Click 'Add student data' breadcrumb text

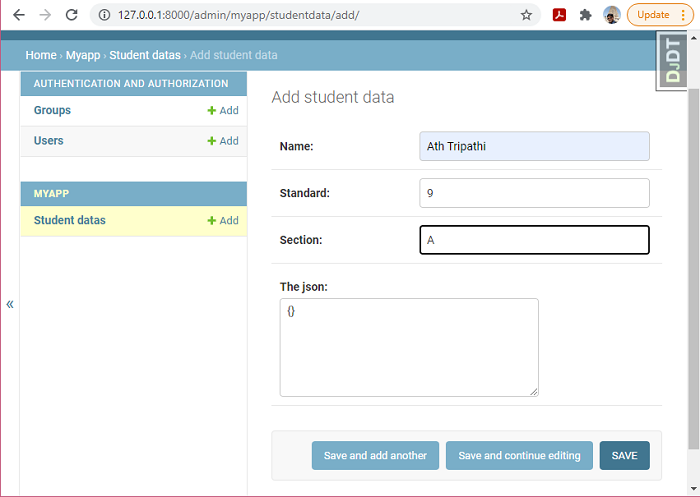pos(234,55)
